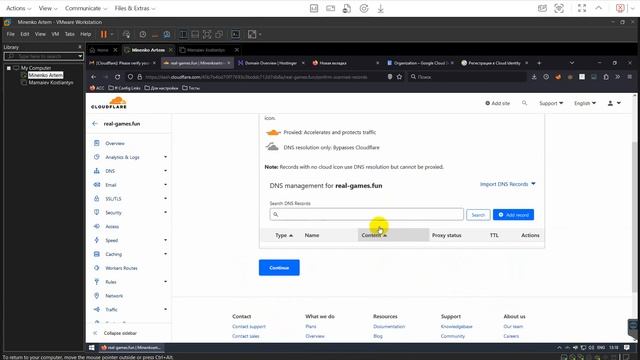The height and width of the screenshot is (360, 640).
Task: Open the user account icon menu
Action: click(x=614, y=103)
